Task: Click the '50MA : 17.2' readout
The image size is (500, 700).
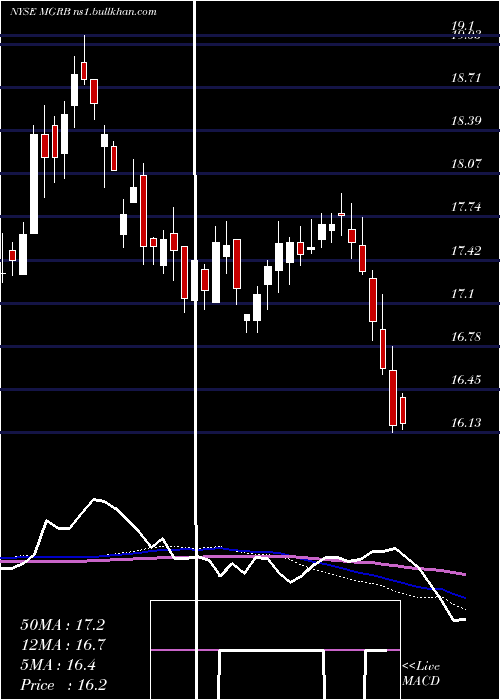Action: pos(62,625)
